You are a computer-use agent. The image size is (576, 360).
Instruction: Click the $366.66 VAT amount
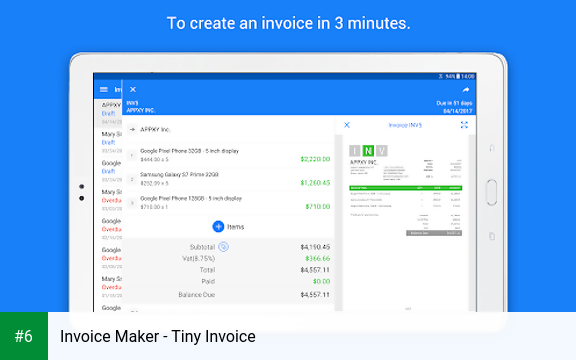click(317, 259)
